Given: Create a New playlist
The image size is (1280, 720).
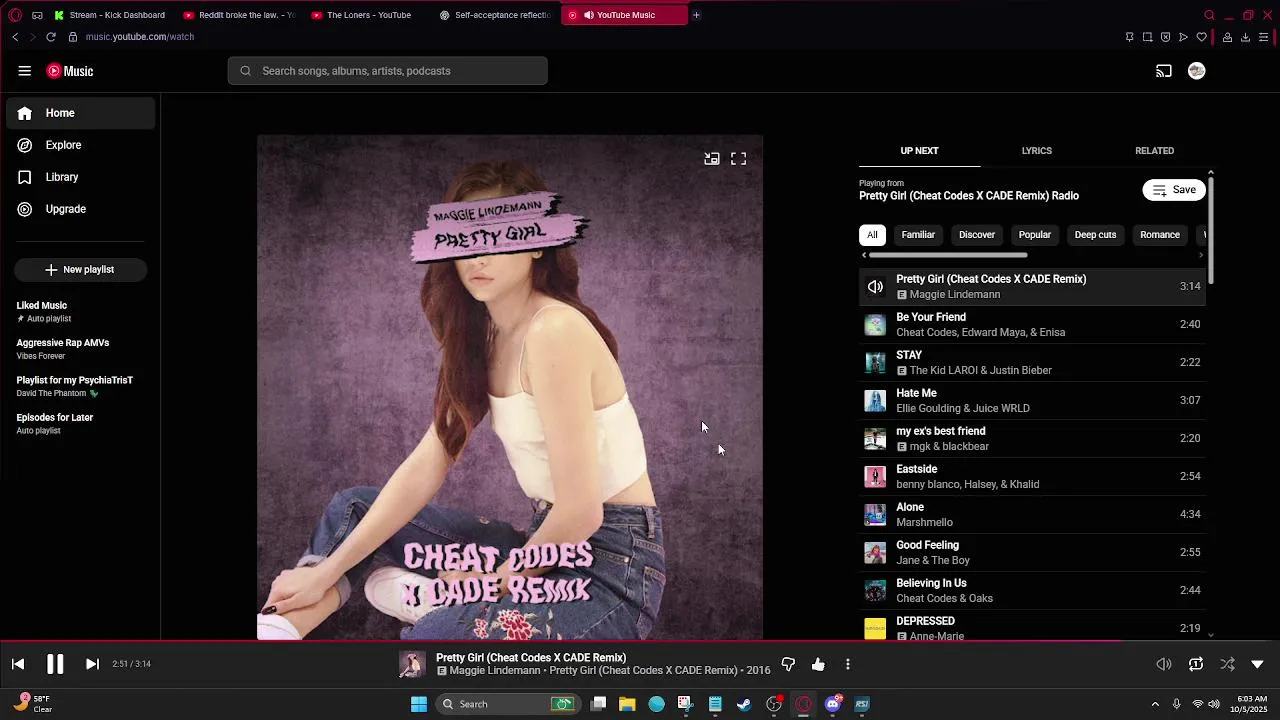Looking at the screenshot, I should point(80,270).
